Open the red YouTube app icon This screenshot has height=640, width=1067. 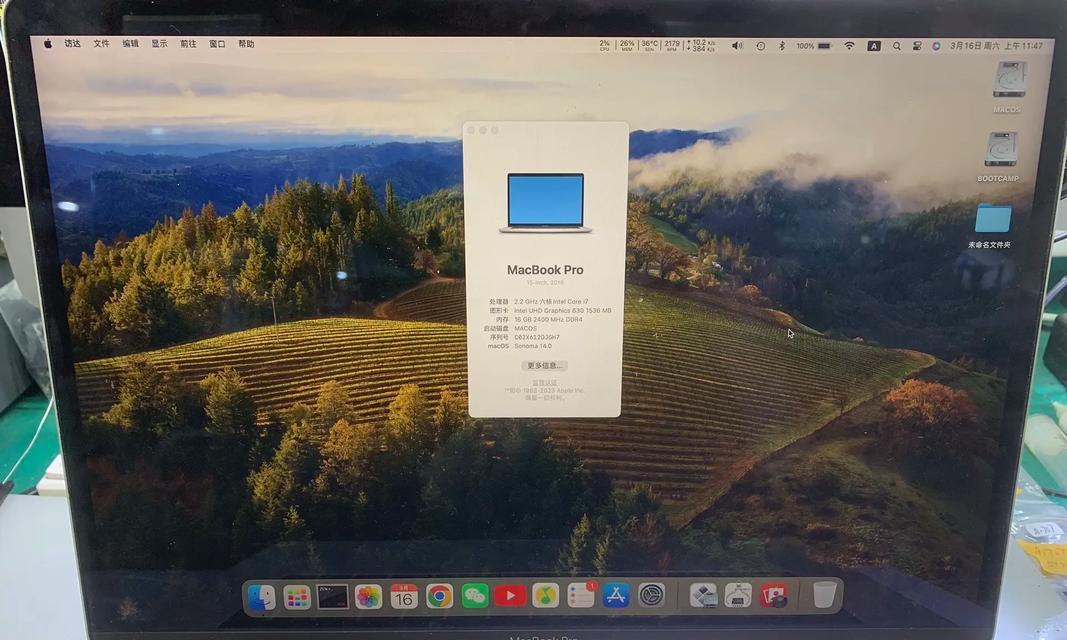tap(510, 596)
